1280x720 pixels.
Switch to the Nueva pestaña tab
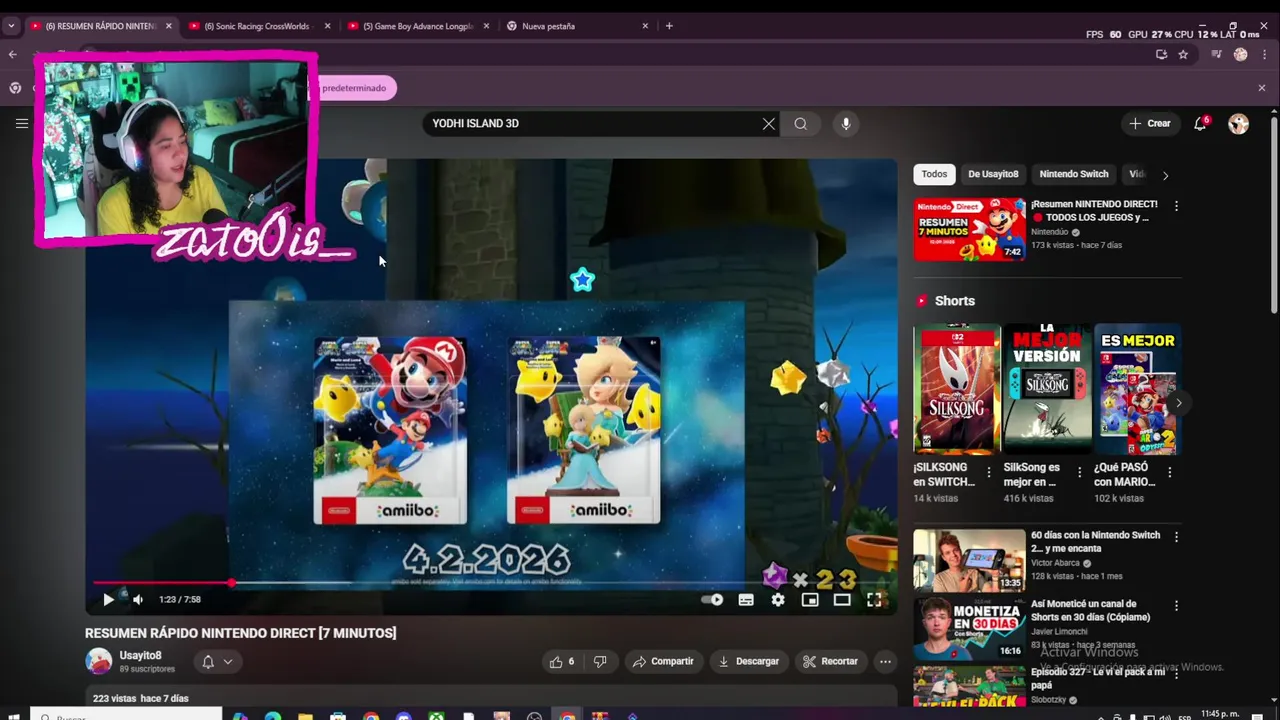click(576, 26)
